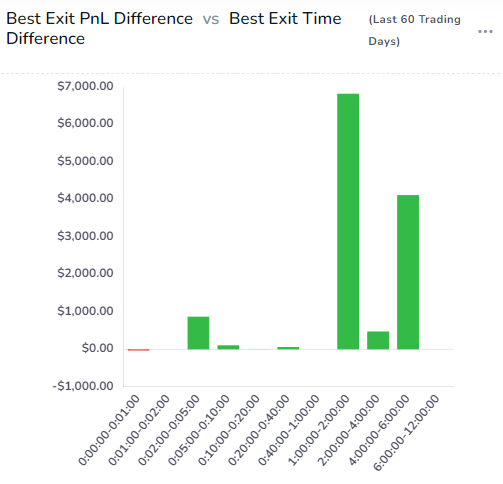Click the 0:02:00-0:05:00 green bar

click(x=198, y=333)
